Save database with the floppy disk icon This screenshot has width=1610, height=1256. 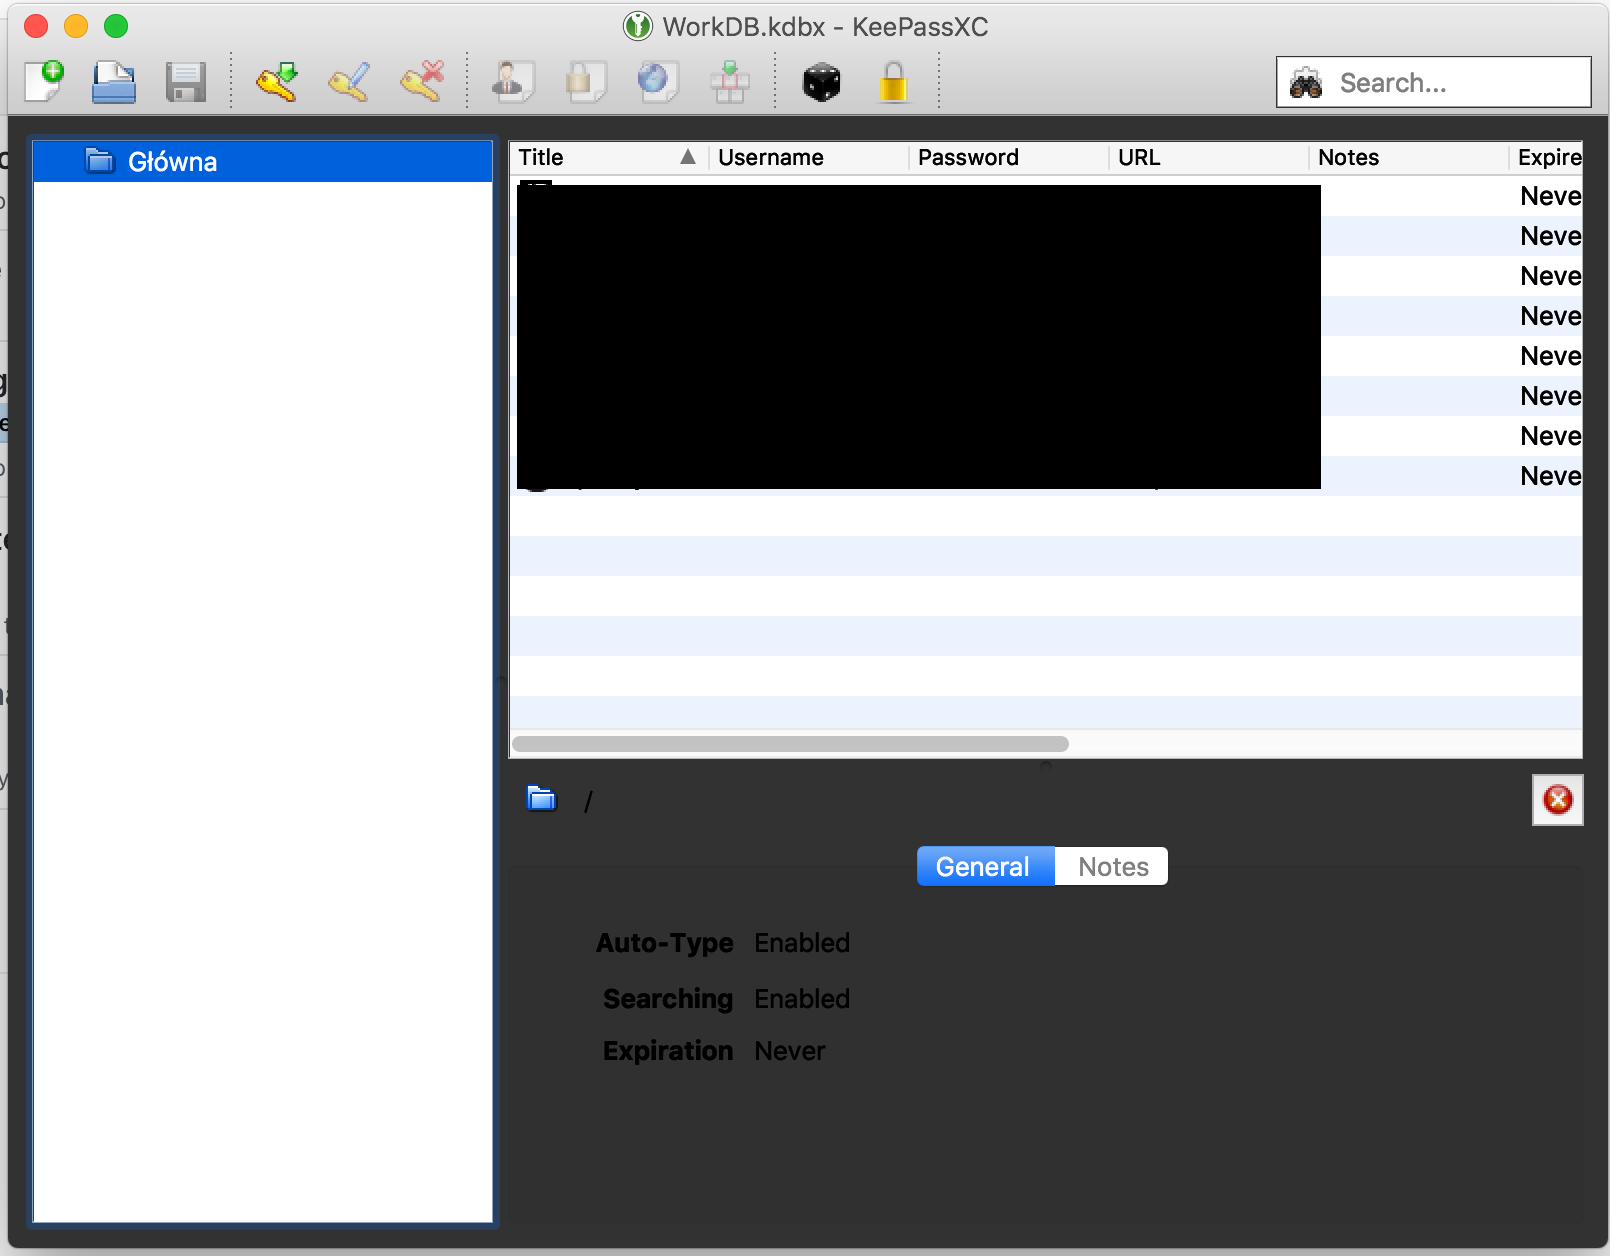(x=186, y=81)
